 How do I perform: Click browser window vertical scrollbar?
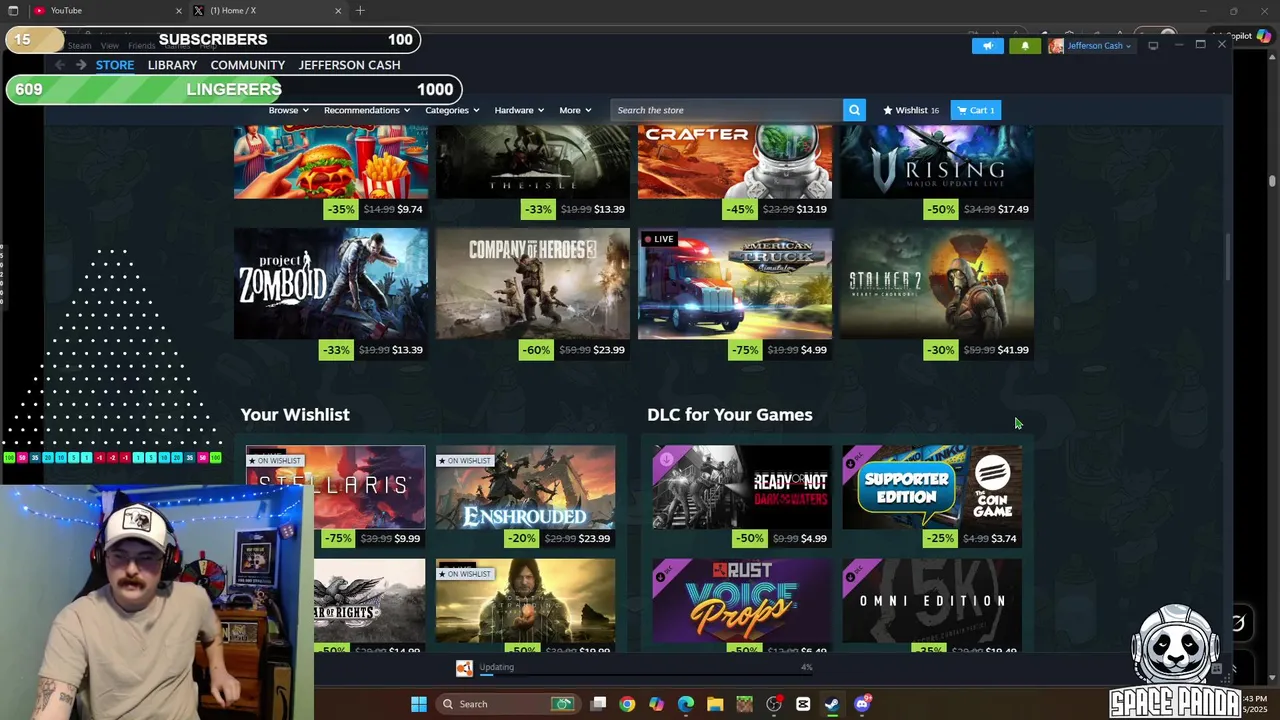[x=1272, y=180]
